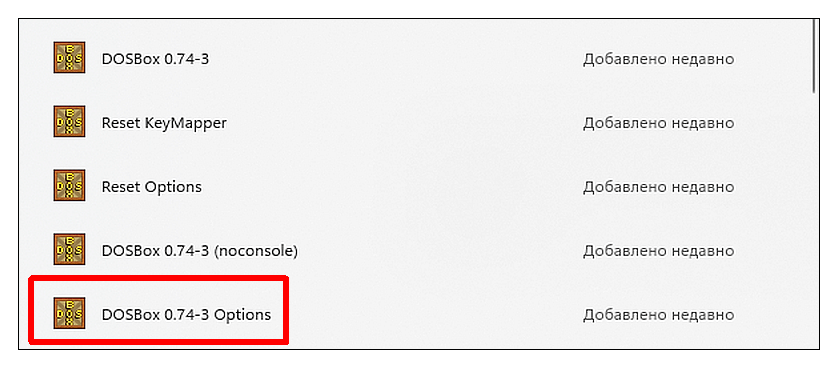
Task: Click the Reset KeyMapper icon
Action: (69, 122)
